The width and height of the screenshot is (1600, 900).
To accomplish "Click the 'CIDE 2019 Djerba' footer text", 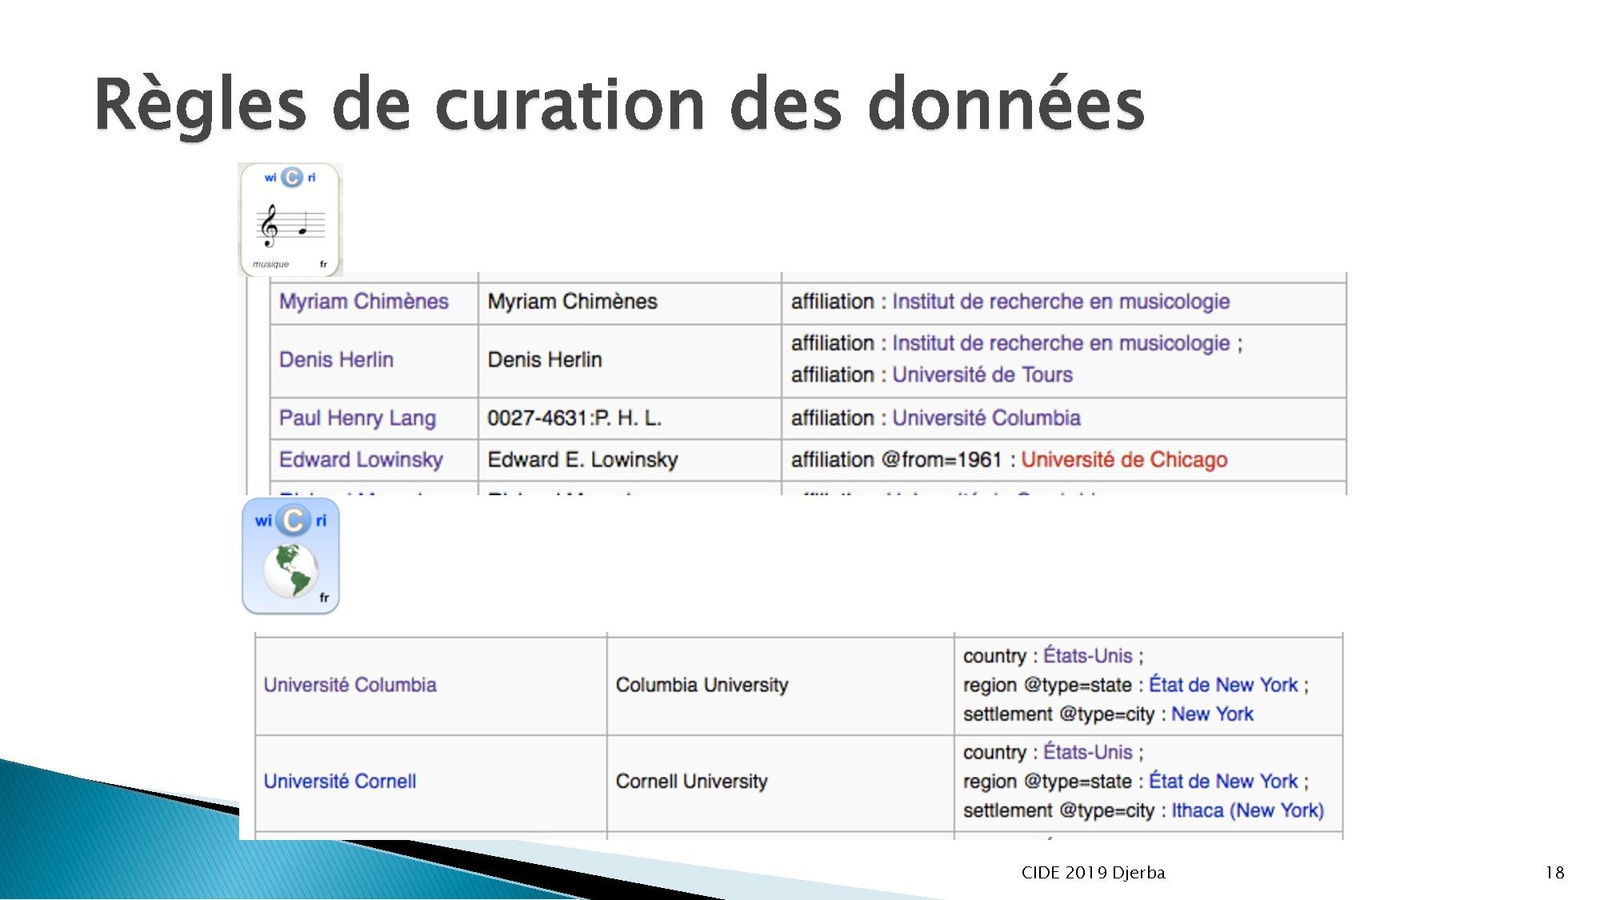I will pyautogui.click(x=1093, y=872).
